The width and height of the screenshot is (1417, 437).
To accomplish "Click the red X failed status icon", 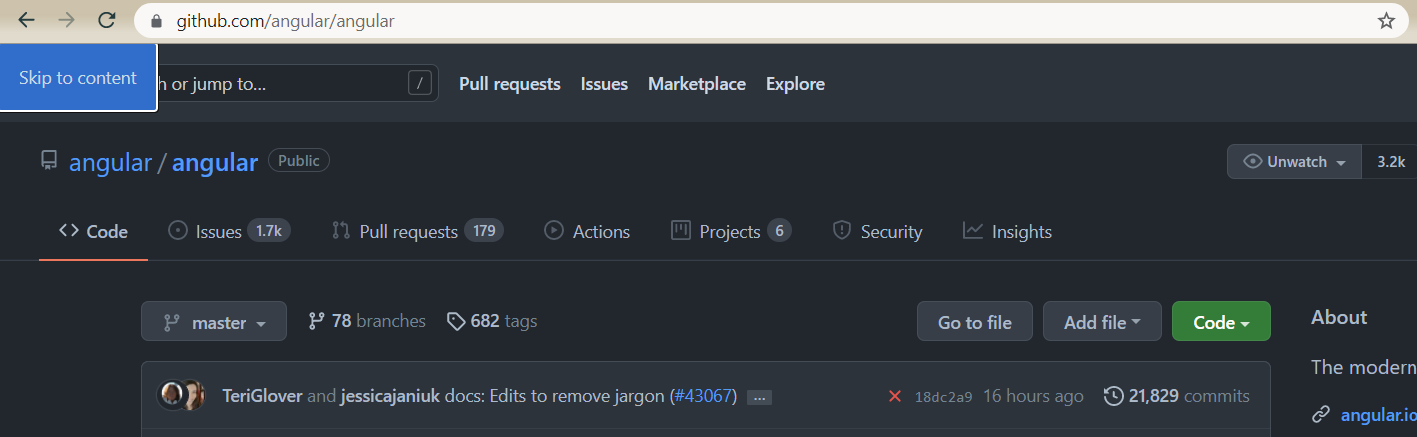I will [895, 397].
